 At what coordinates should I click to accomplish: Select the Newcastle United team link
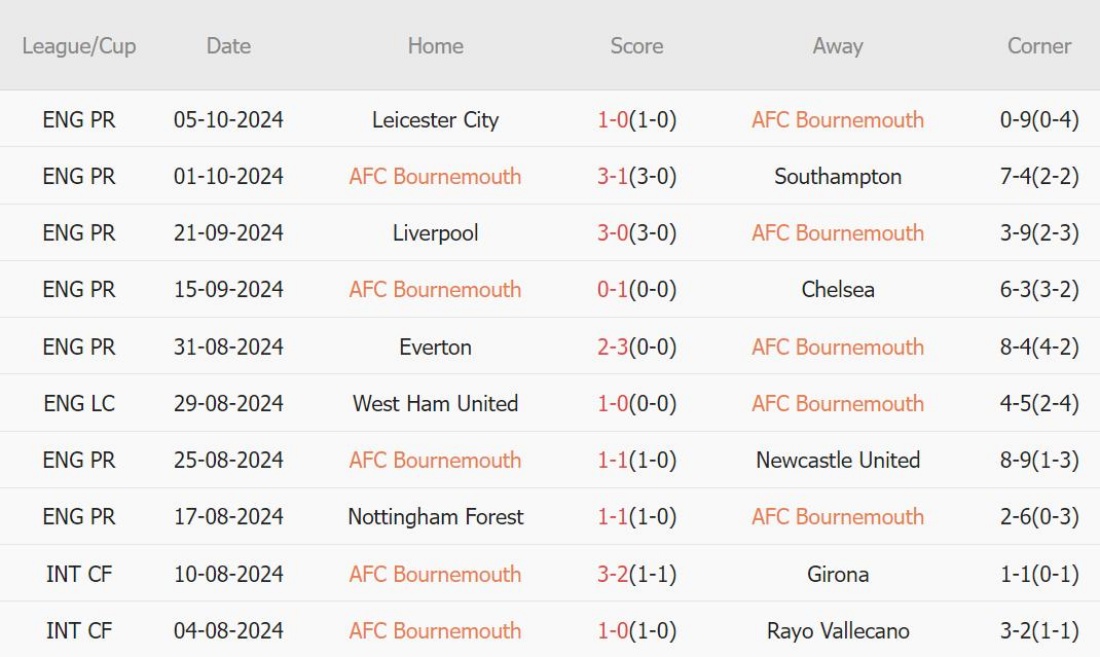[837, 461]
